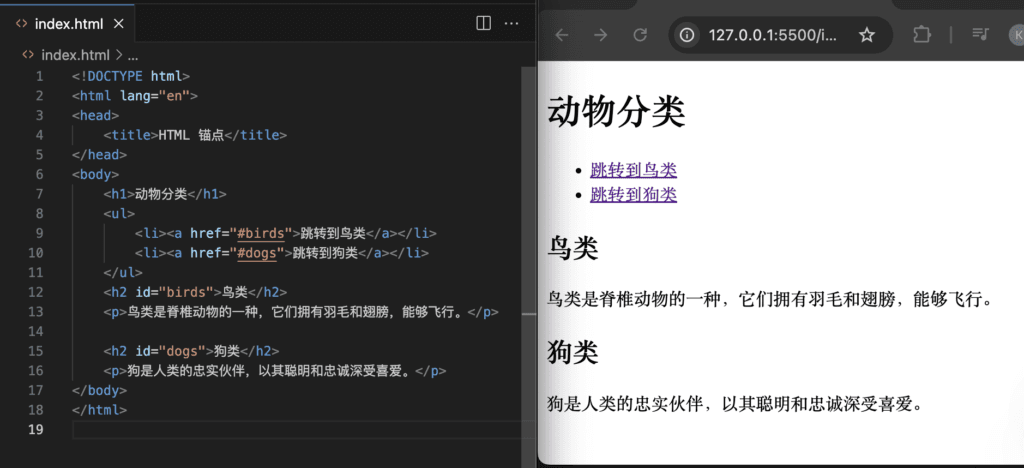
Task: Click the h2 id="birds" code line
Action: [x=195, y=292]
